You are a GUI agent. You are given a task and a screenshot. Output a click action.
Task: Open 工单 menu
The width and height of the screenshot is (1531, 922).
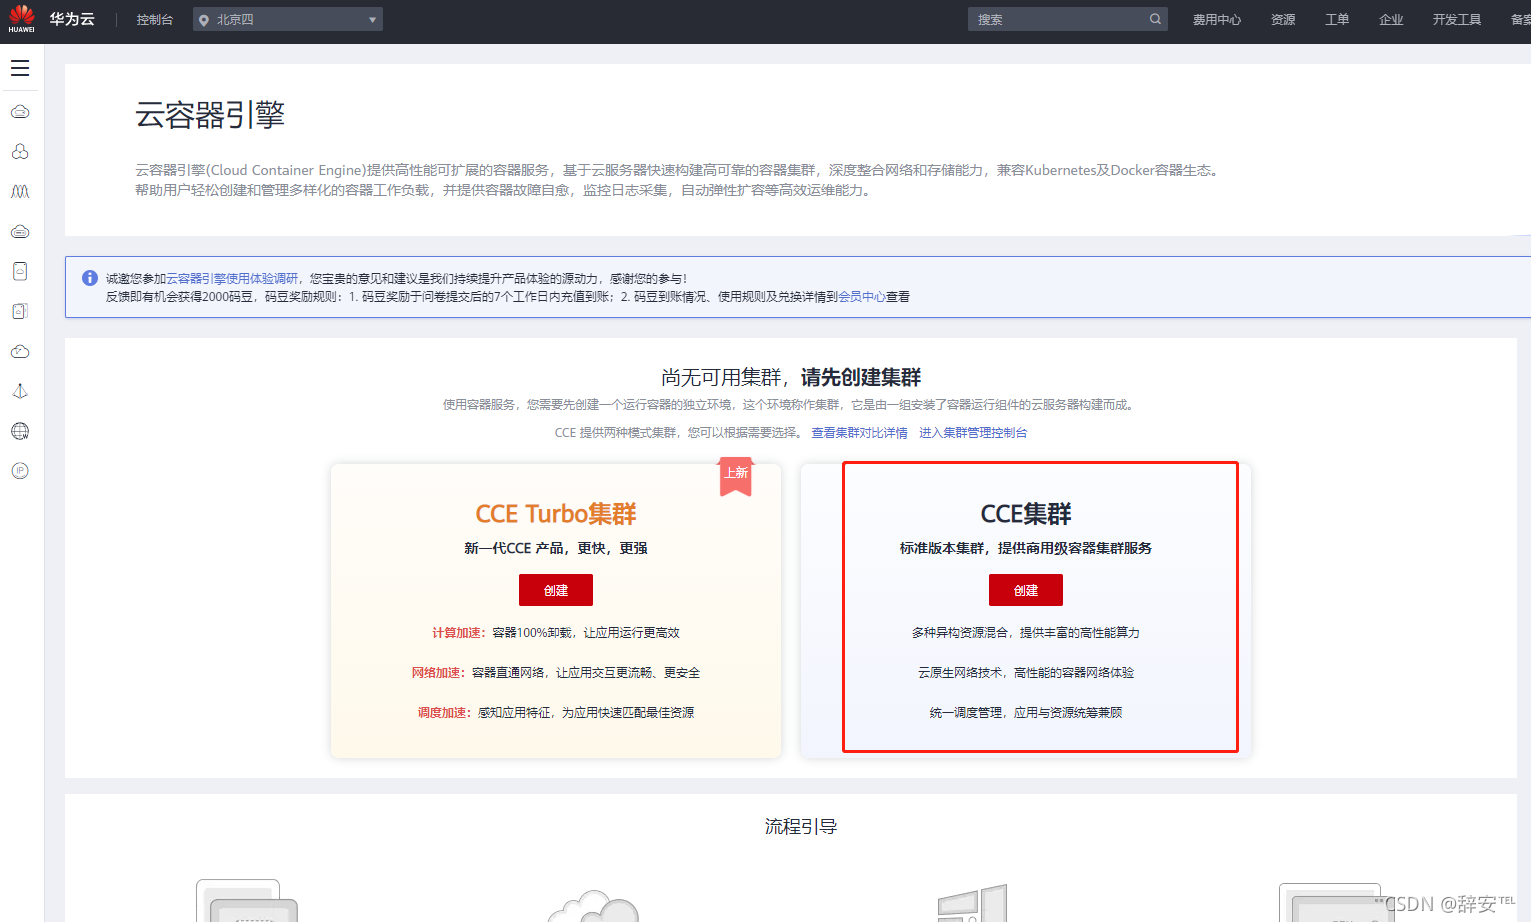click(x=1337, y=19)
